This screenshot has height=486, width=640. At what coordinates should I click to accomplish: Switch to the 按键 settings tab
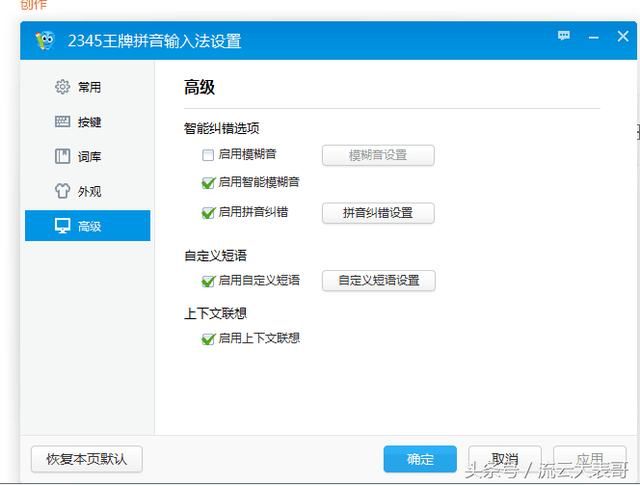coord(87,122)
